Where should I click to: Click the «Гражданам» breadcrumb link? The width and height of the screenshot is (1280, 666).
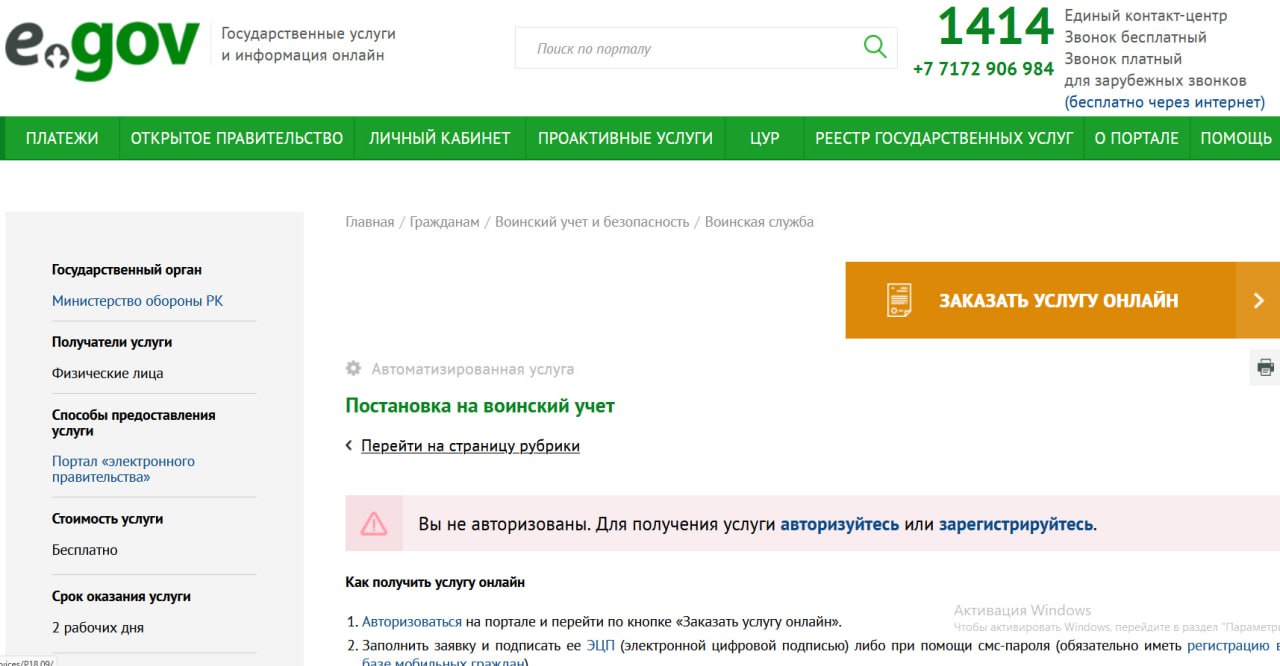point(444,221)
